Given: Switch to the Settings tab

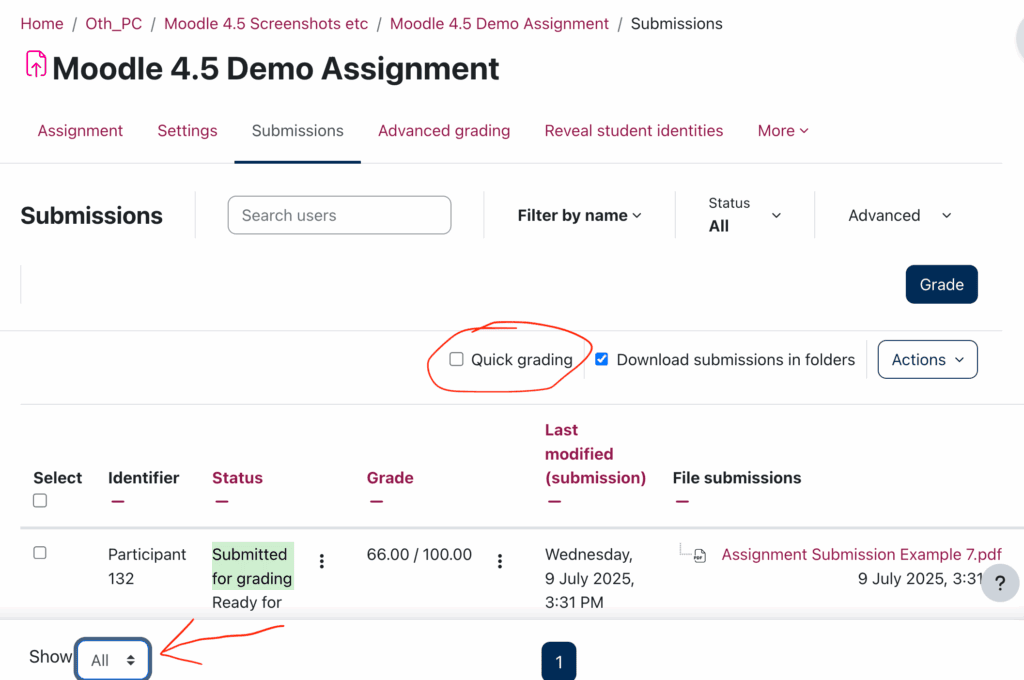Looking at the screenshot, I should point(187,130).
